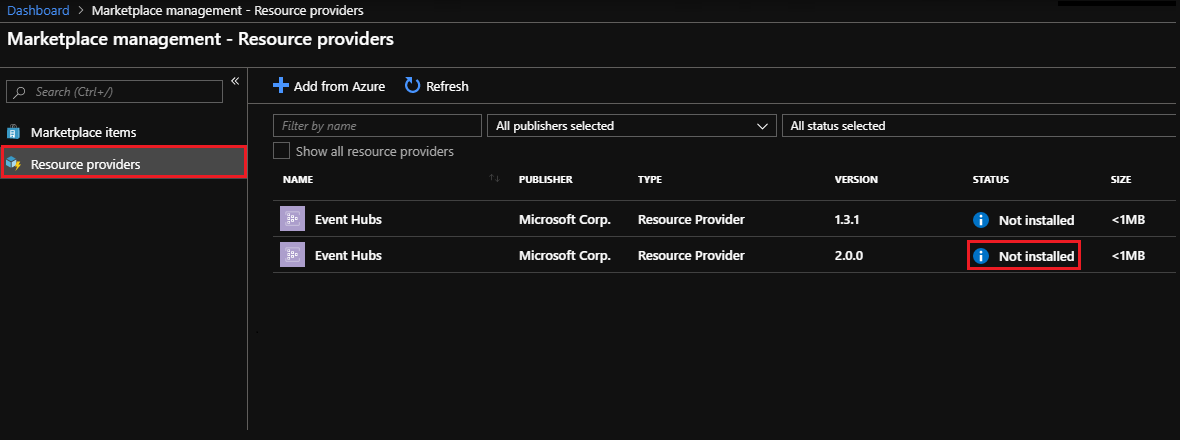Open the All status selected dropdown
Viewport: 1180px width, 440px height.
click(980, 126)
